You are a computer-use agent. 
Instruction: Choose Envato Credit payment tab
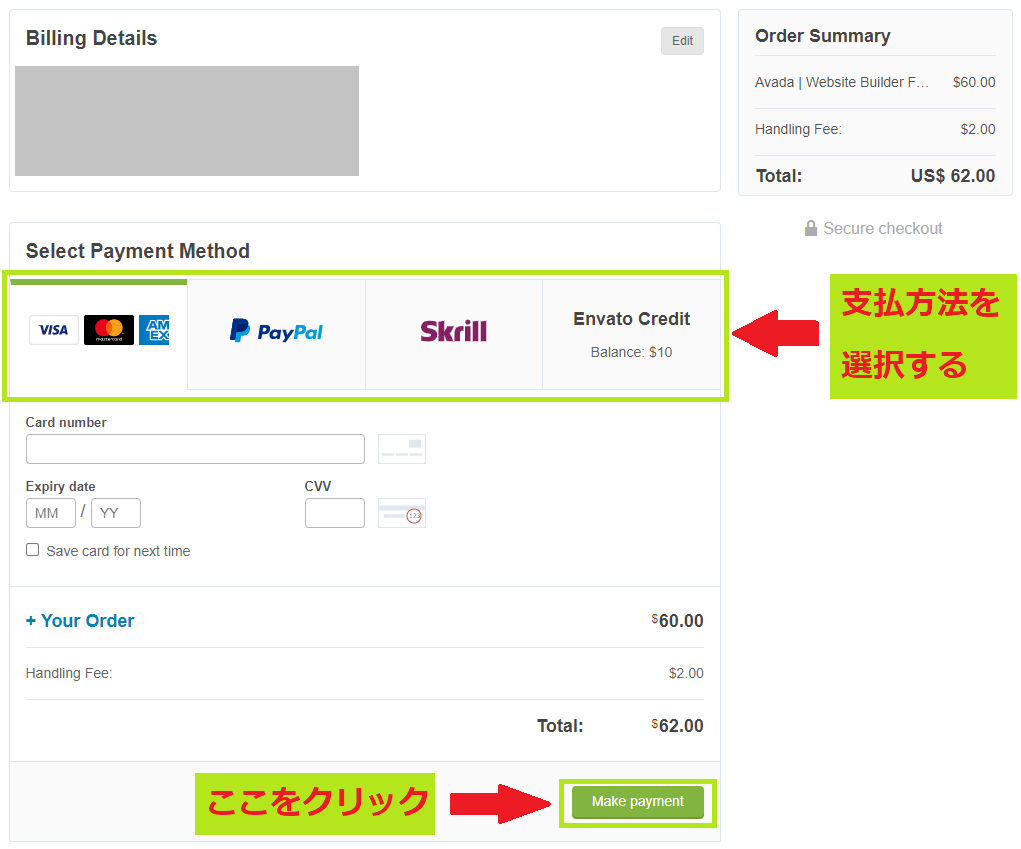(x=631, y=333)
